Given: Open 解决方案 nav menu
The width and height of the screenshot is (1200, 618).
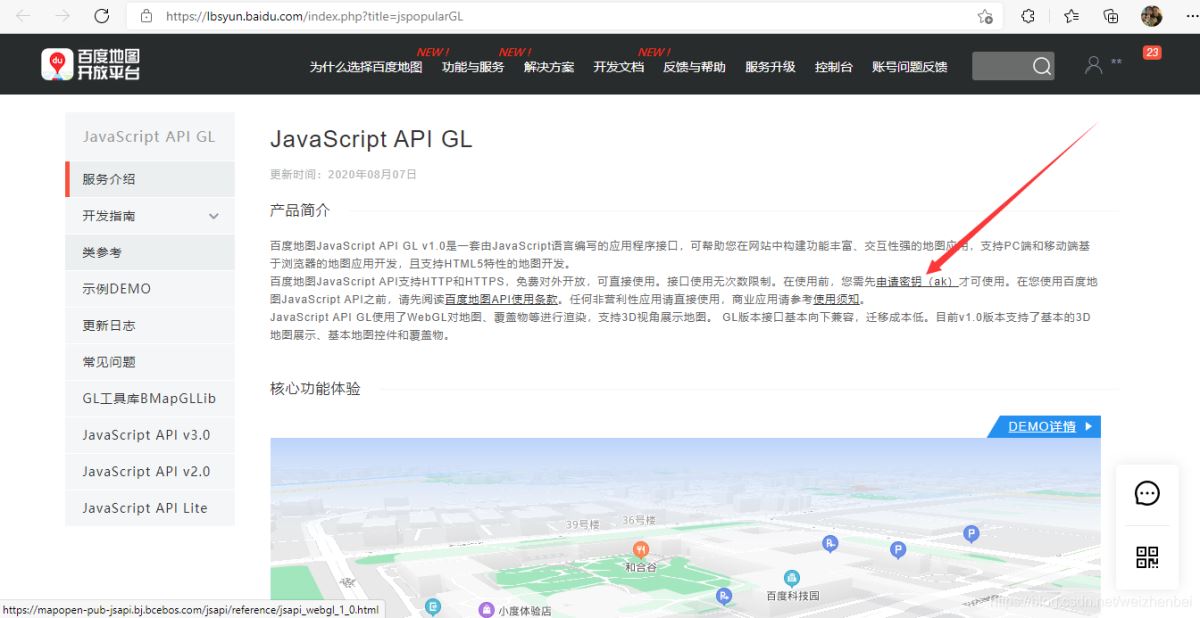Looking at the screenshot, I should tap(549, 67).
